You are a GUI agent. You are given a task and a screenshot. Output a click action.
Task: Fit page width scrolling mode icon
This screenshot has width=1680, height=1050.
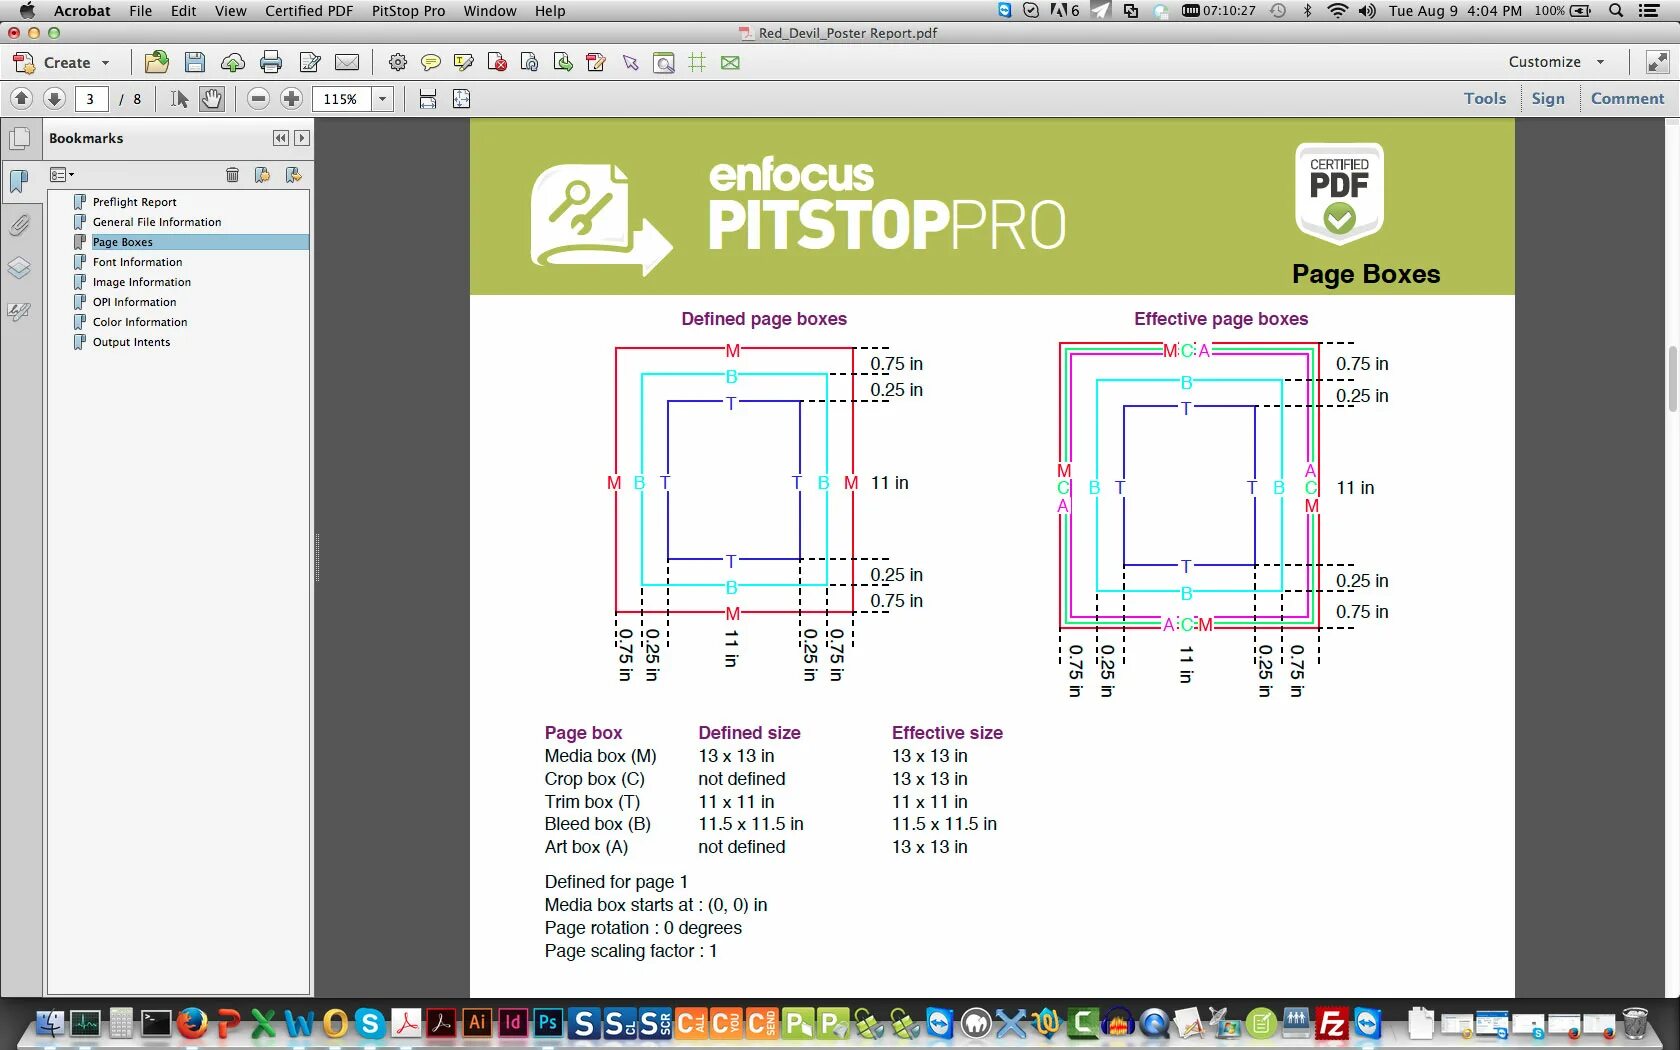point(428,98)
